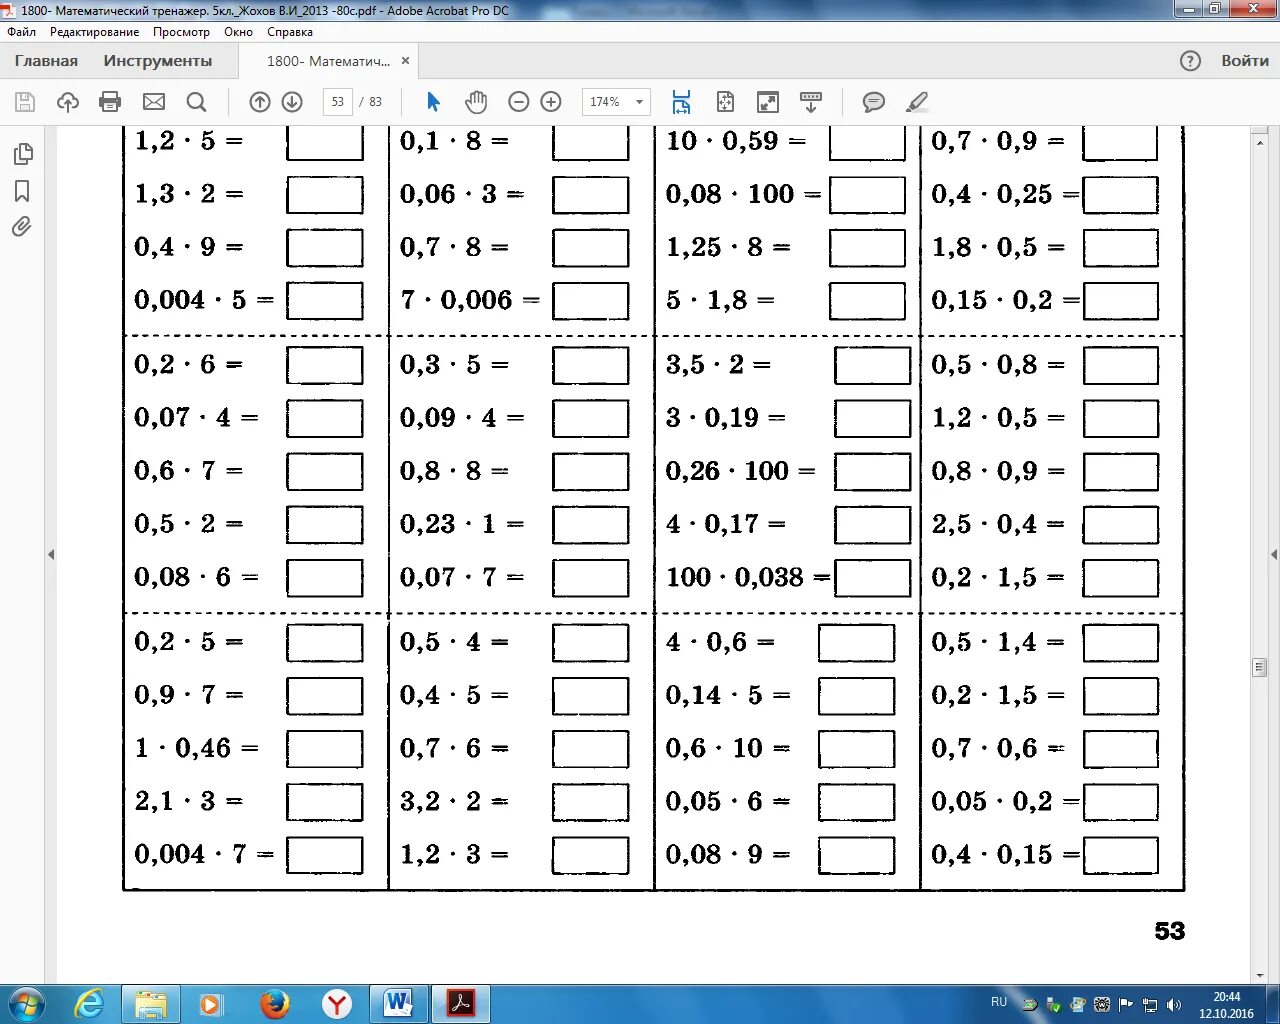The width and height of the screenshot is (1280, 1024).
Task: Switch to the Инструменты tab
Action: click(x=158, y=61)
